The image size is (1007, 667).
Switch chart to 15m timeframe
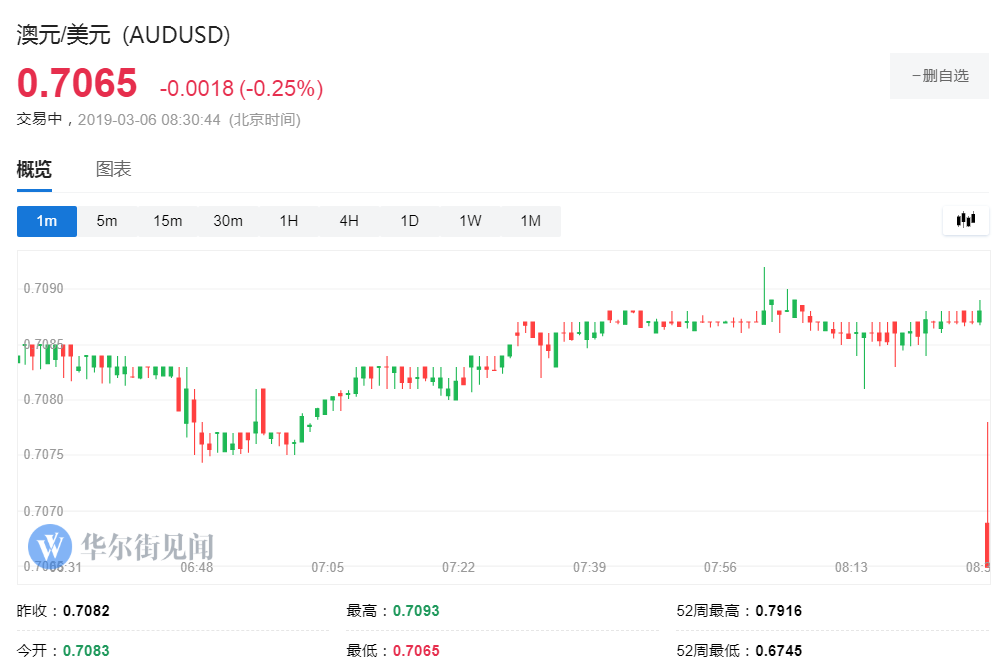167,220
